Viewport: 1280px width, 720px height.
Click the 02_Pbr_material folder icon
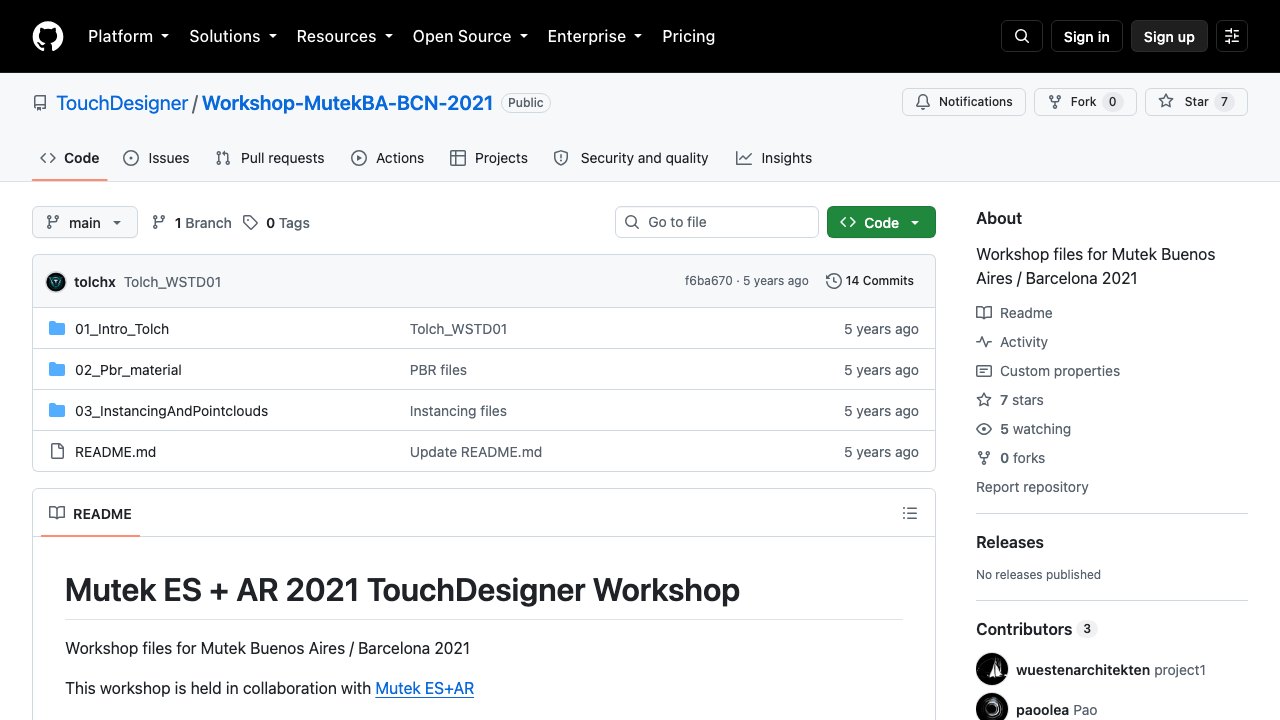coord(57,369)
